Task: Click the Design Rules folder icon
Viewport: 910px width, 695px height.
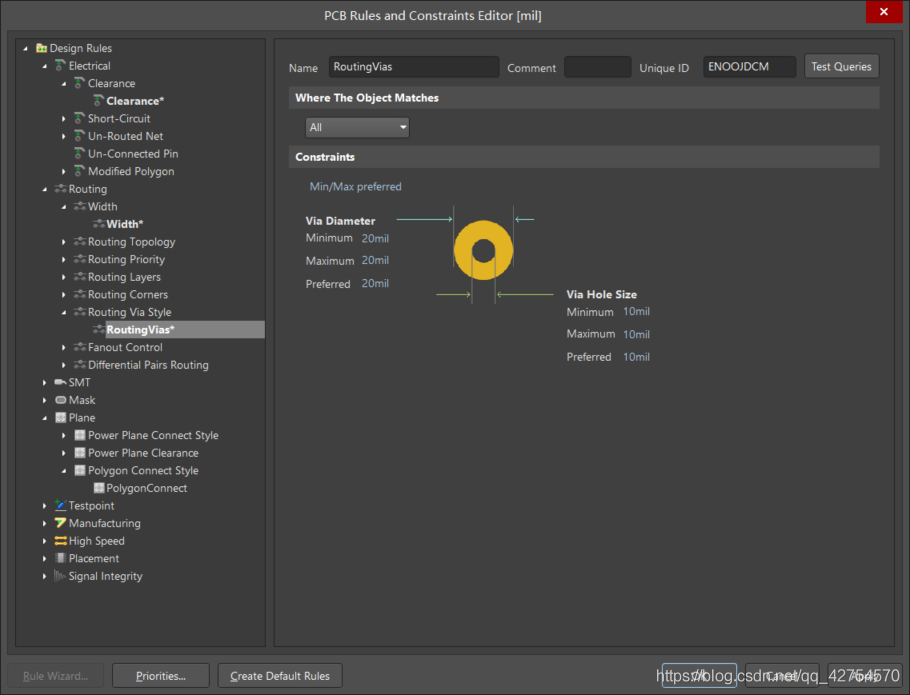Action: click(x=41, y=48)
